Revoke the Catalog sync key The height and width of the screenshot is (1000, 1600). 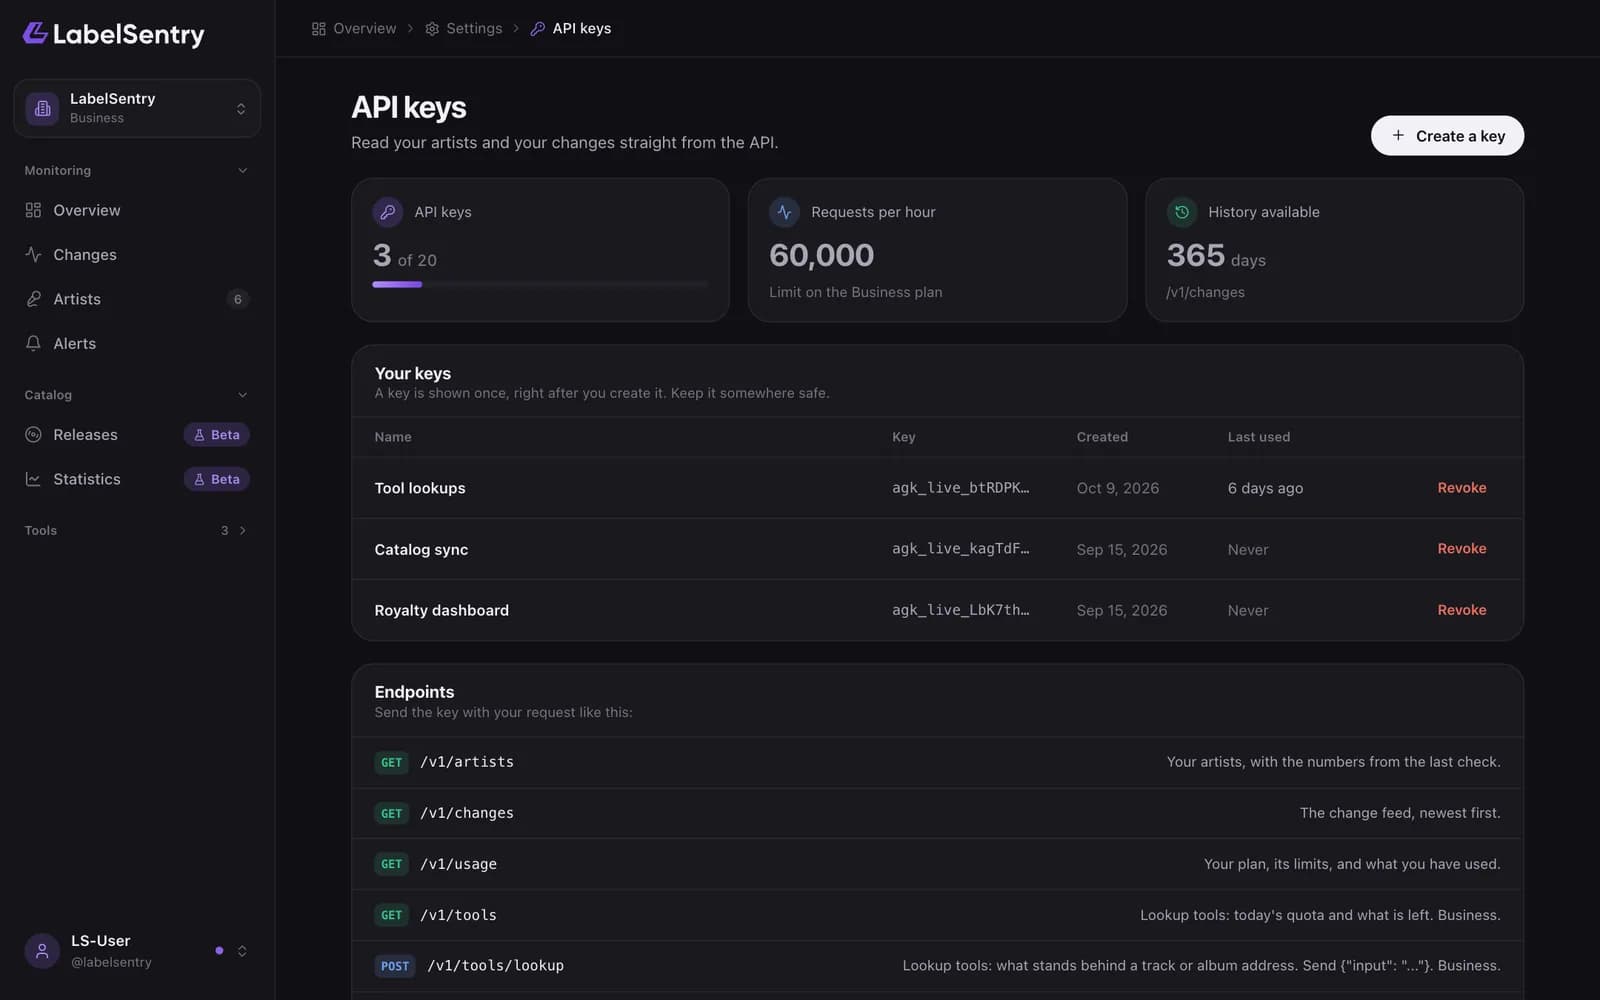[1461, 549]
